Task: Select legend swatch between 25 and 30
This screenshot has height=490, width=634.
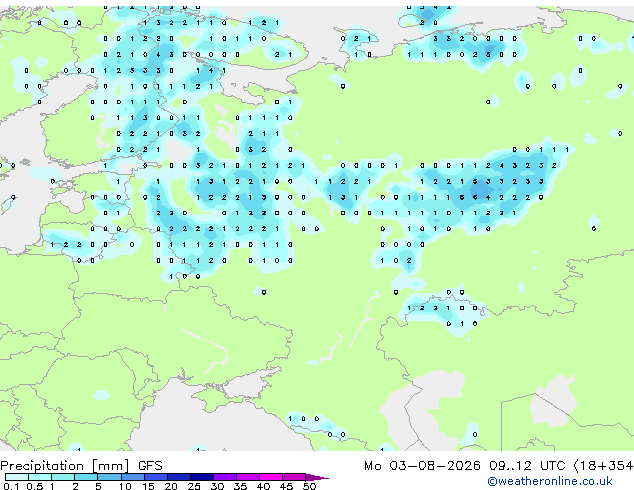Action: pyautogui.click(x=202, y=477)
